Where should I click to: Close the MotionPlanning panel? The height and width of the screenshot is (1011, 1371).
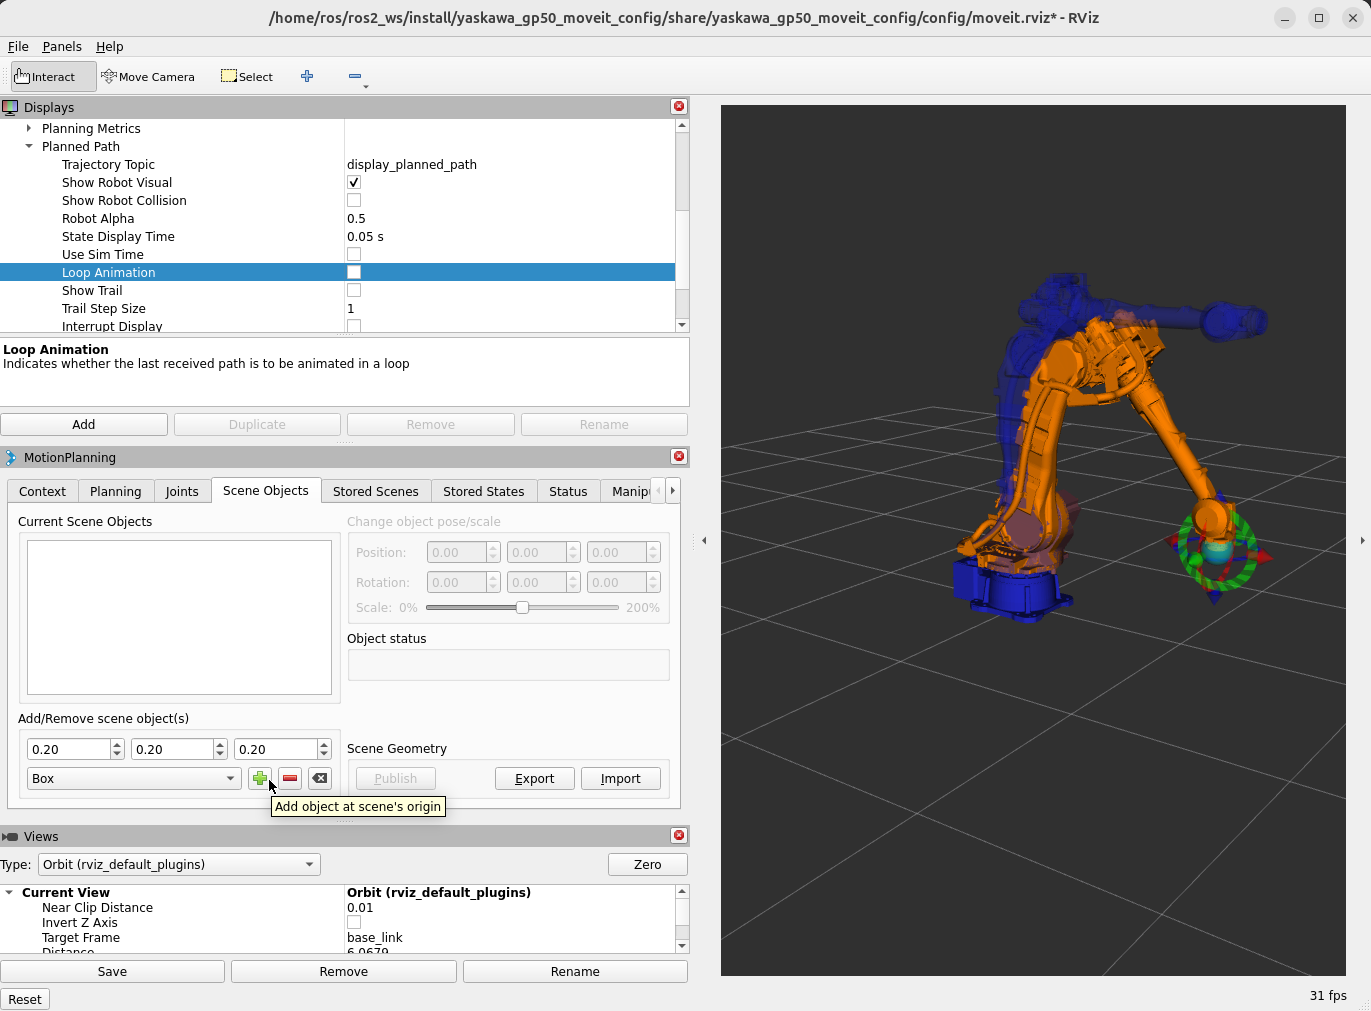[679, 456]
